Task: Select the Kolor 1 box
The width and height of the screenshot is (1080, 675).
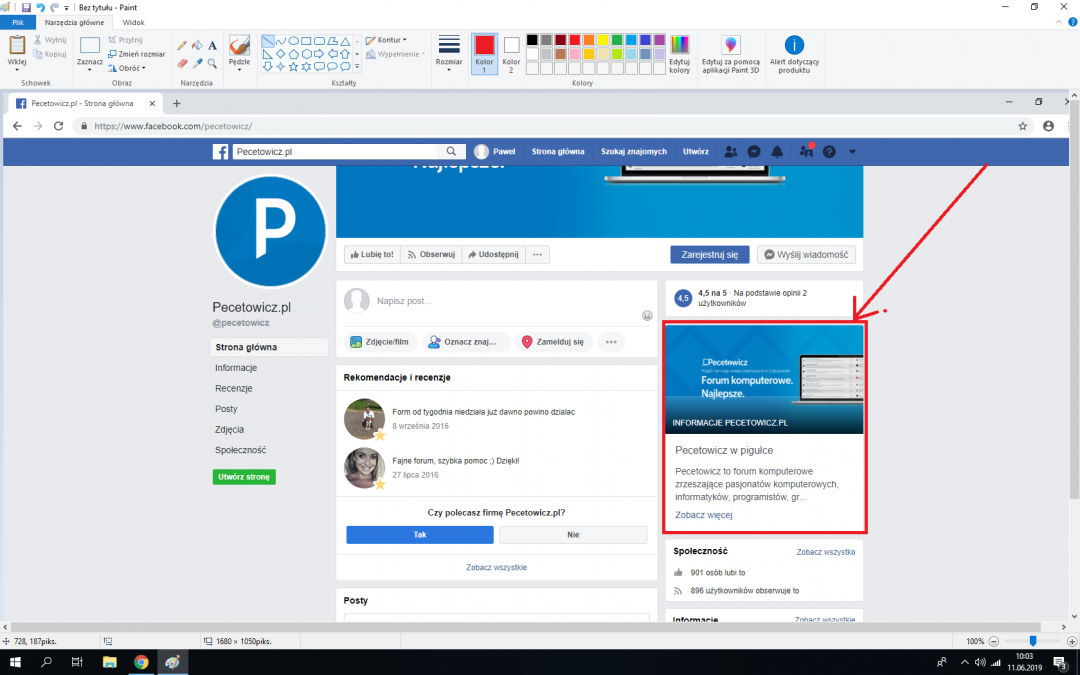Action: [484, 54]
